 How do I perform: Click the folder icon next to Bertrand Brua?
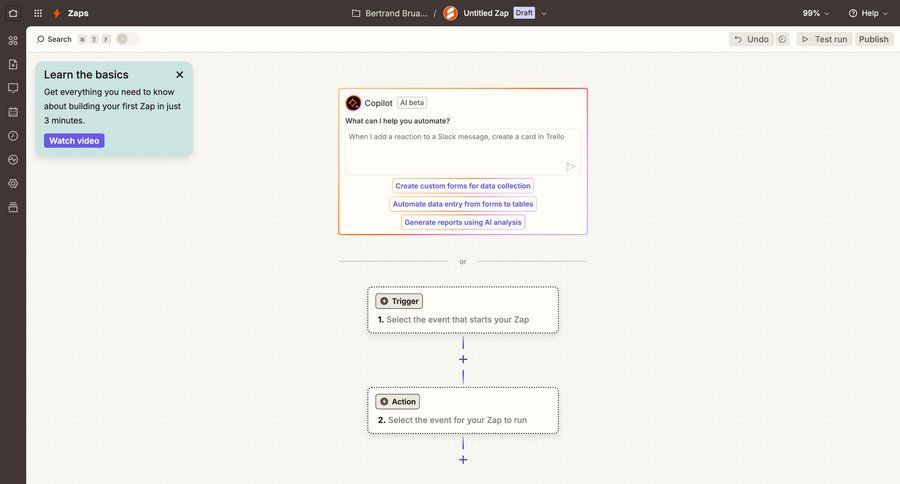click(x=356, y=13)
